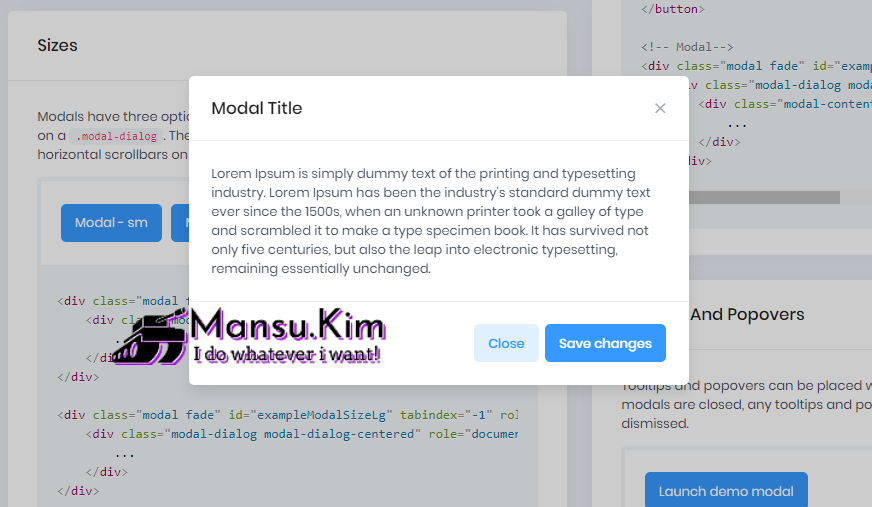Click the Modal - sm button
Image resolution: width=872 pixels, height=507 pixels.
coord(111,222)
